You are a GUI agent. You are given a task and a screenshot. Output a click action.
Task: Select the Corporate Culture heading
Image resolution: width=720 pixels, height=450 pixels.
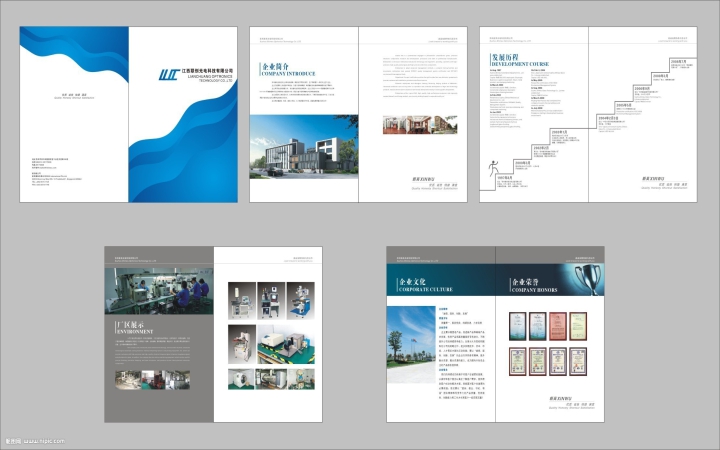[425, 285]
